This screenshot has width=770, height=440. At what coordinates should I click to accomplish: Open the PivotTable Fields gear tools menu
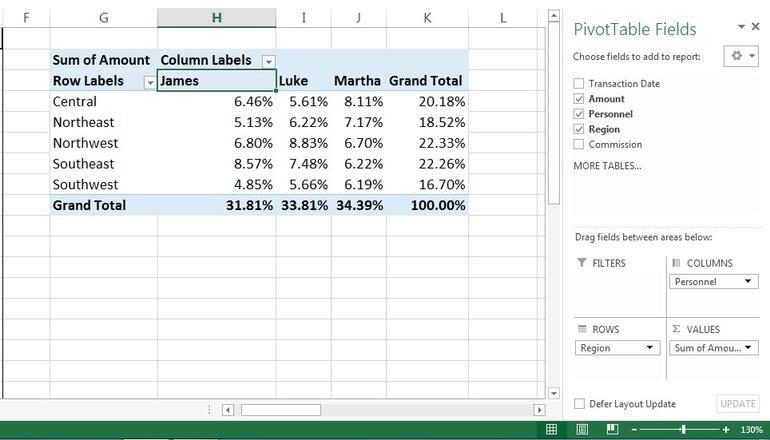coord(741,56)
